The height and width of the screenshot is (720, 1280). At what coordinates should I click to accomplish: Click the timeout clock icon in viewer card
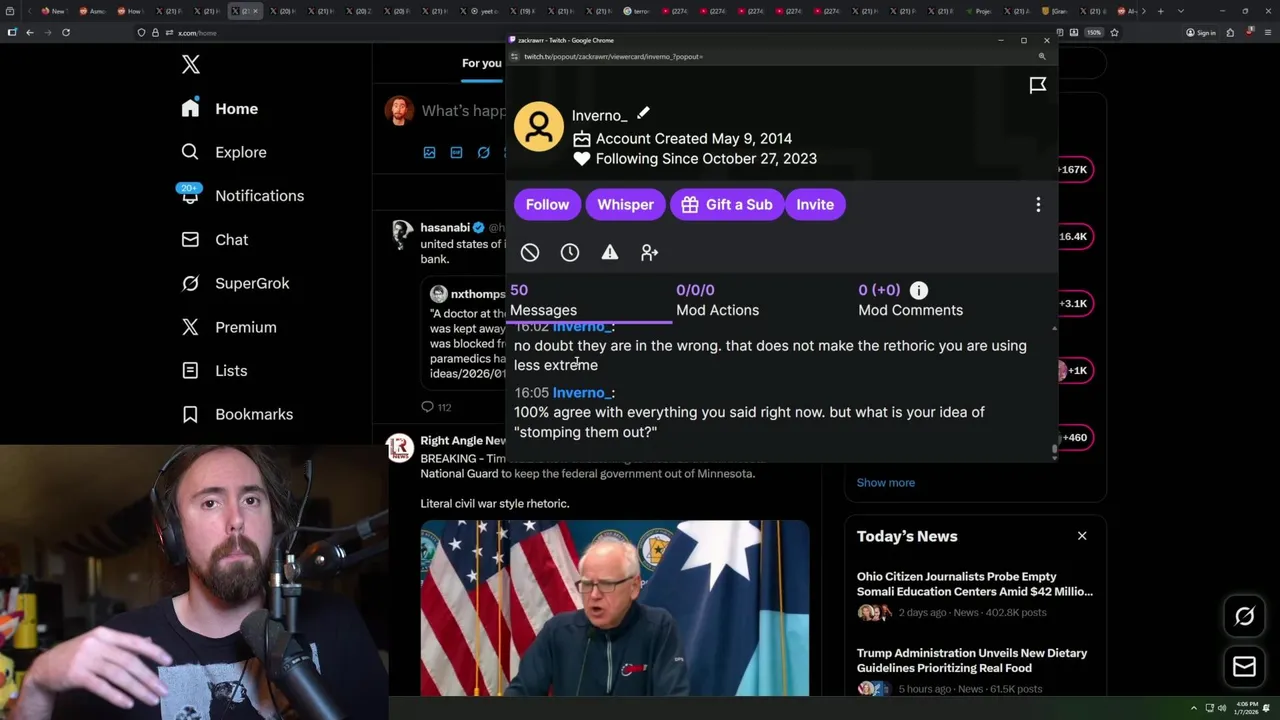(x=570, y=253)
